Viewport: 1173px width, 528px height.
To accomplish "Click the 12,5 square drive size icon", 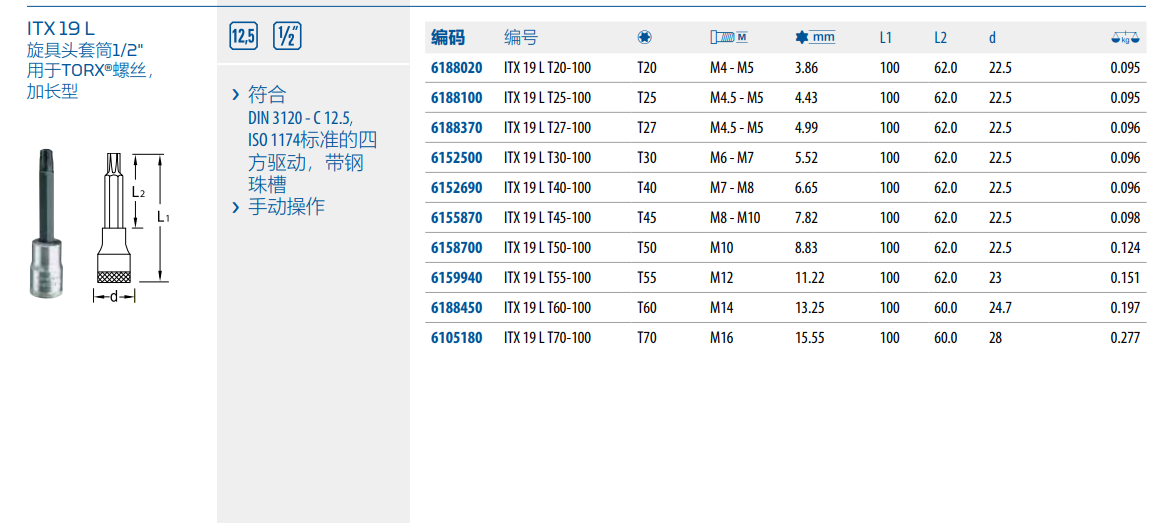I will (244, 37).
